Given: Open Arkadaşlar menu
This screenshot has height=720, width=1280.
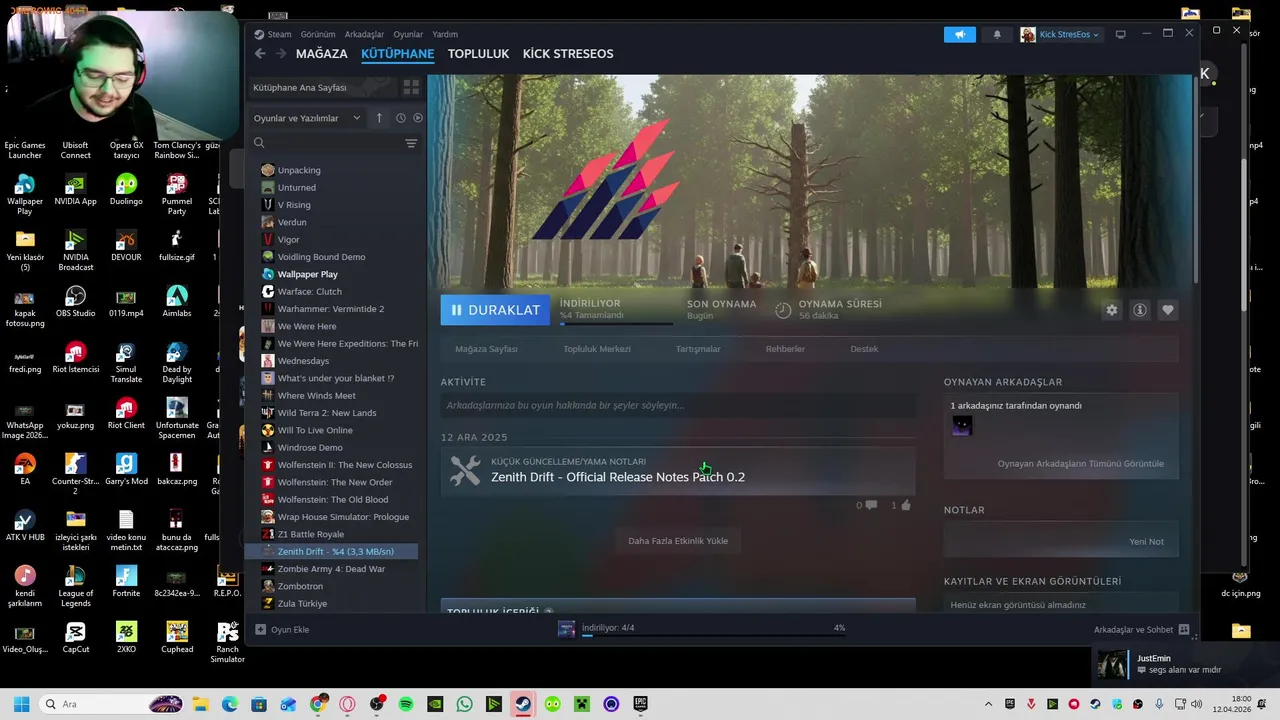Looking at the screenshot, I should [364, 34].
